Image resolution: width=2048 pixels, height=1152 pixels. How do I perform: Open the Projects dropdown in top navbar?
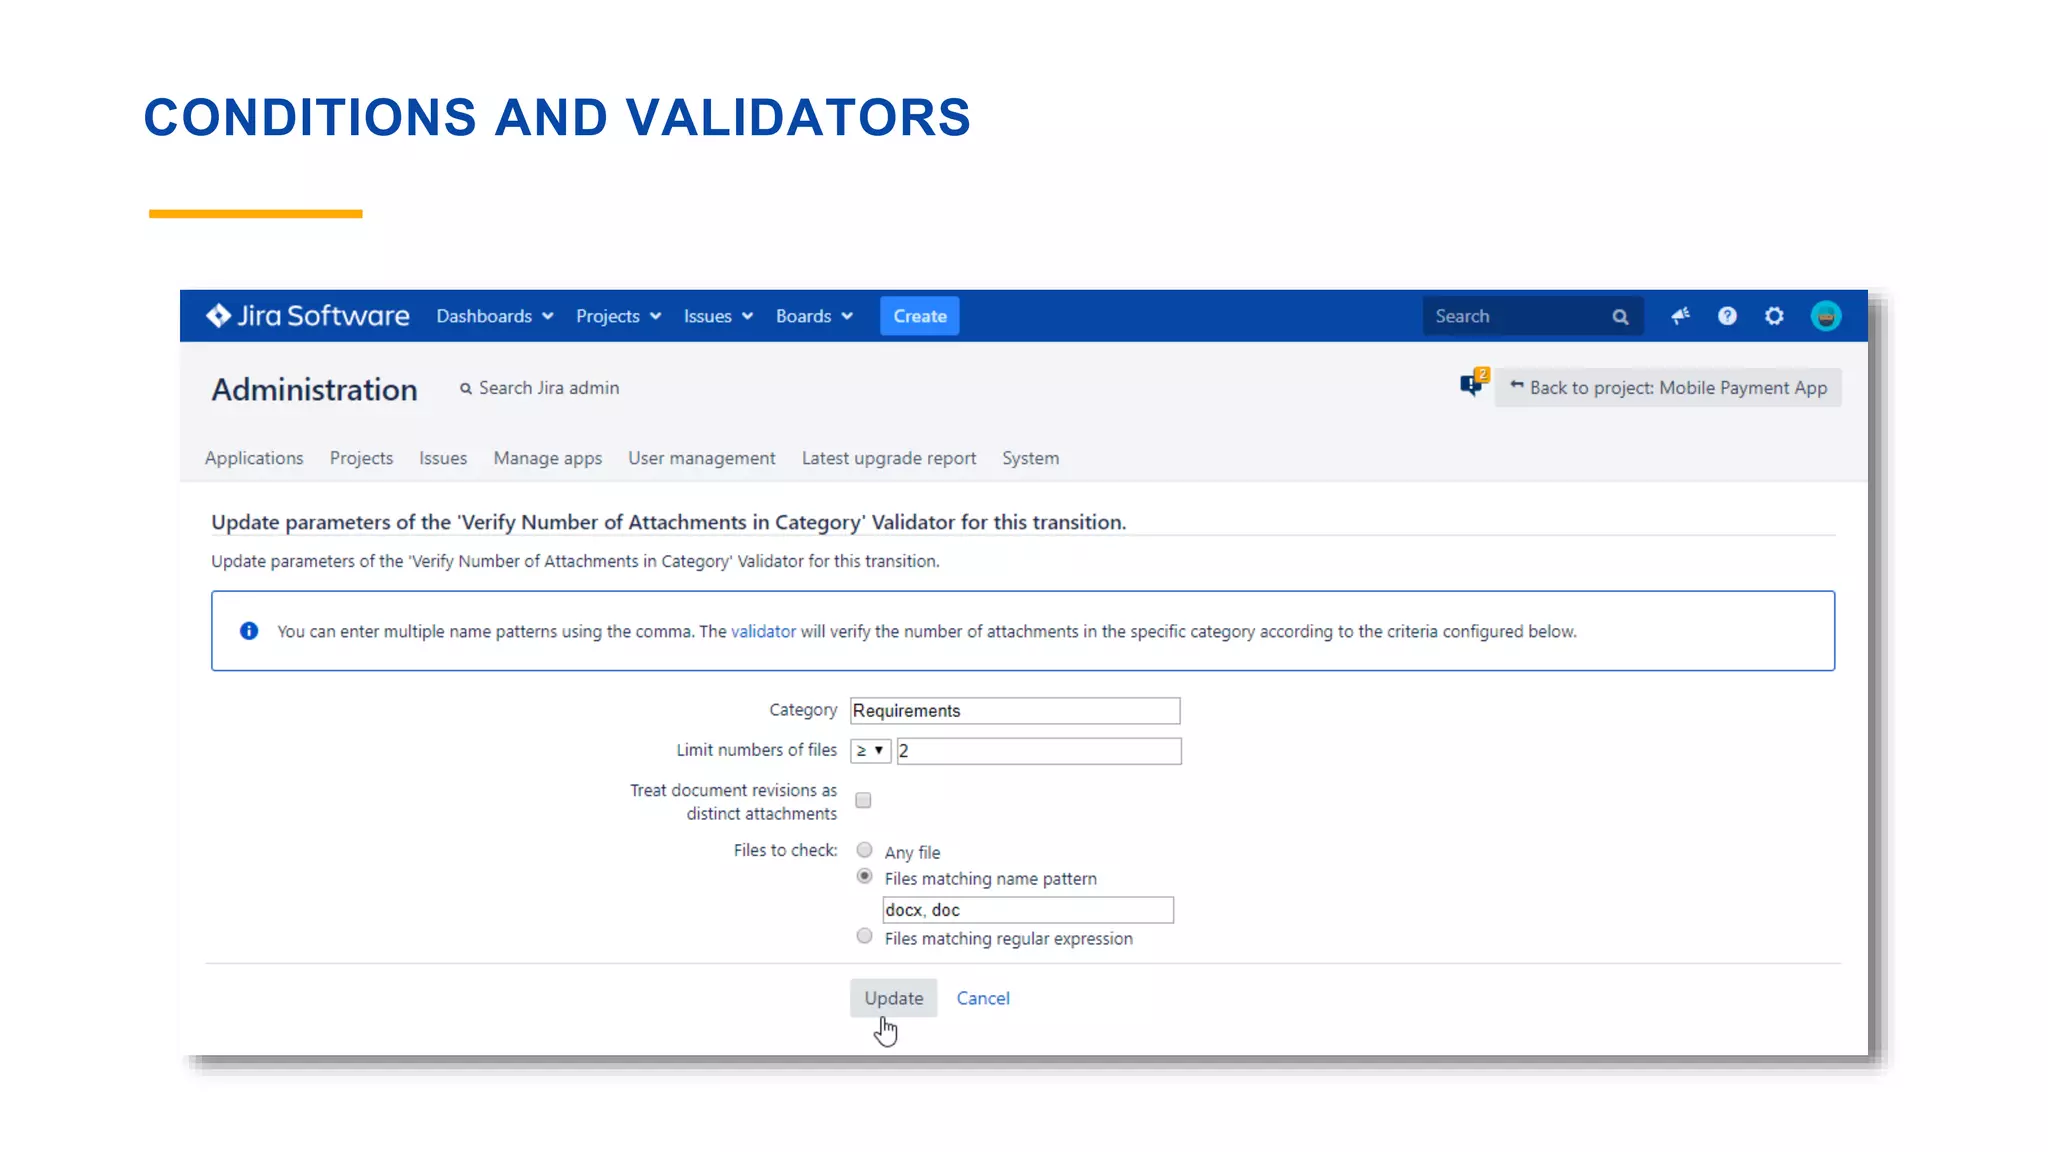pos(618,316)
